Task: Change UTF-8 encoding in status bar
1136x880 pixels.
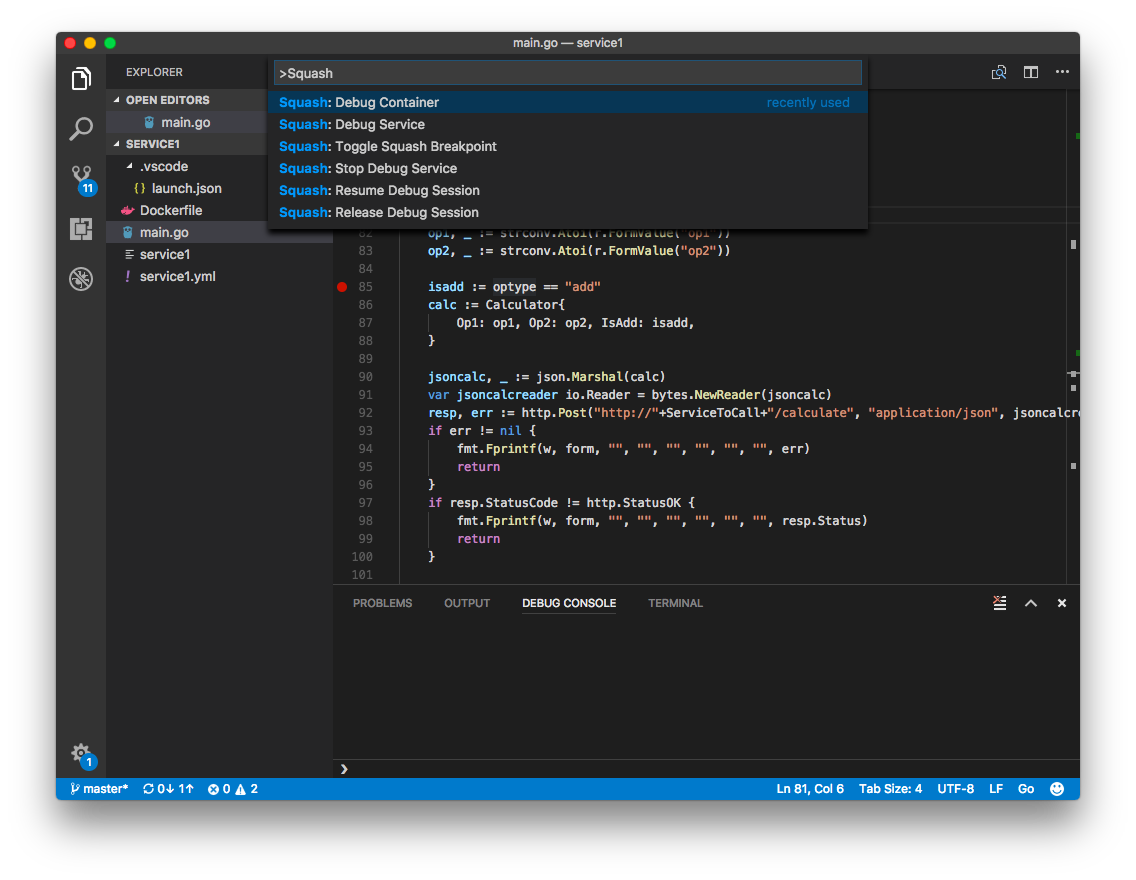Action: 956,789
